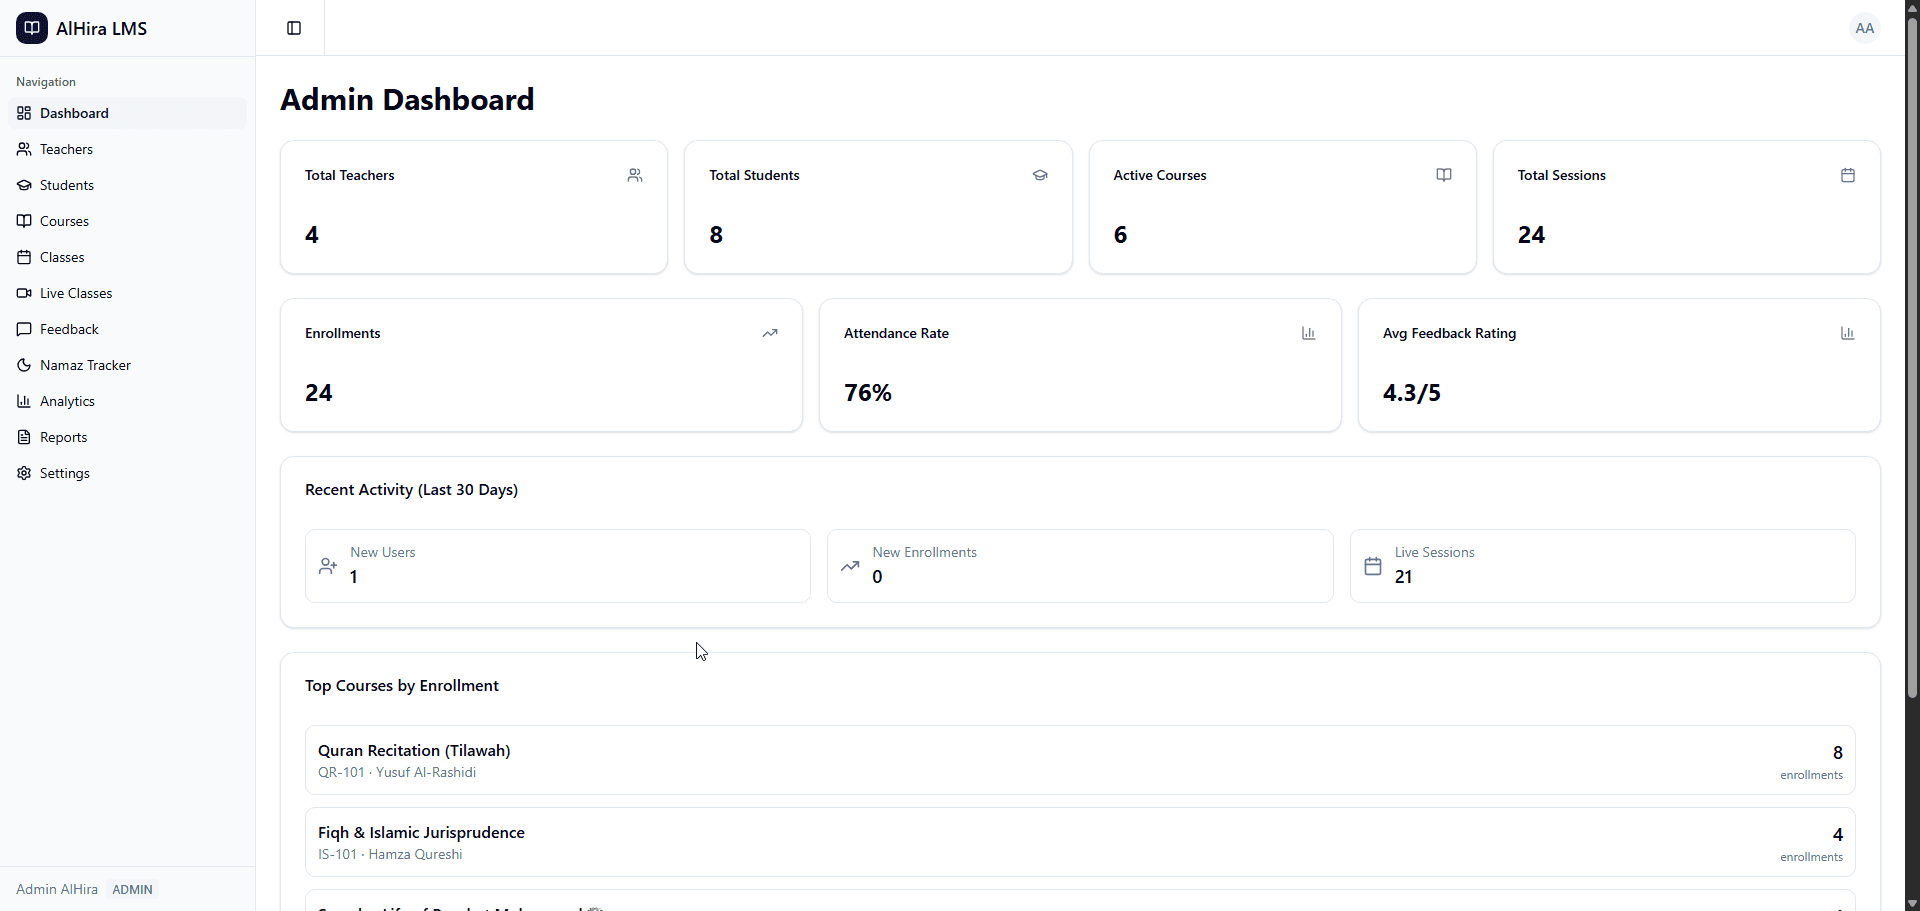Click the book icon on Active Courses card
Screen dimensions: 1920x911
coord(1443,175)
